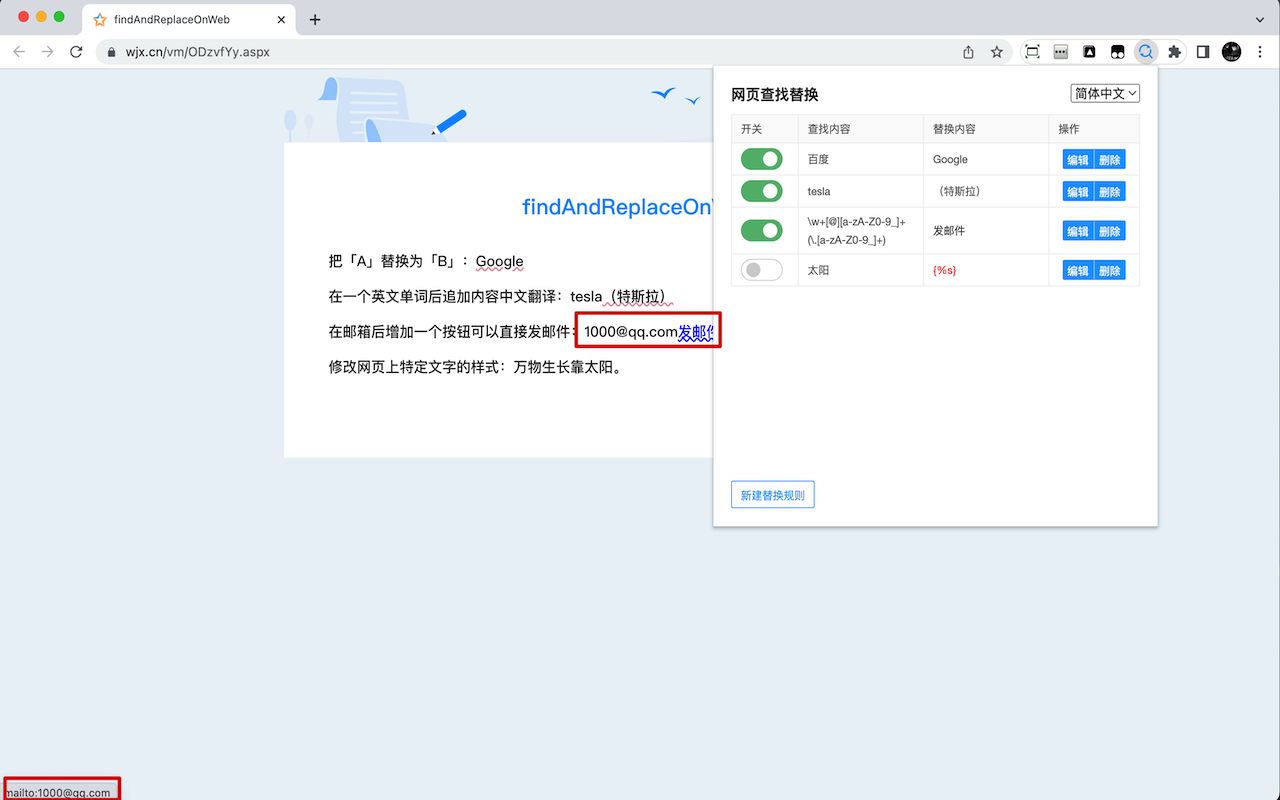
Task: Click the padlock icon in the address bar
Action: pyautogui.click(x=110, y=51)
